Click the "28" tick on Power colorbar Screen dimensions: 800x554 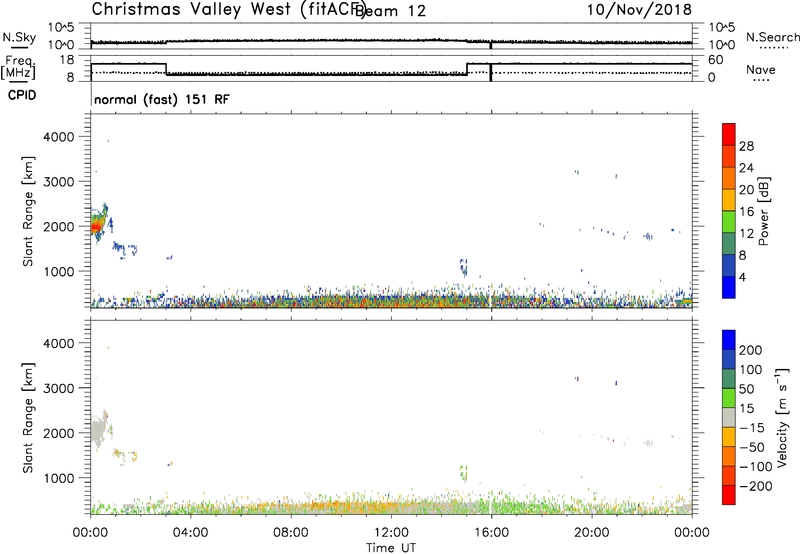pos(746,146)
